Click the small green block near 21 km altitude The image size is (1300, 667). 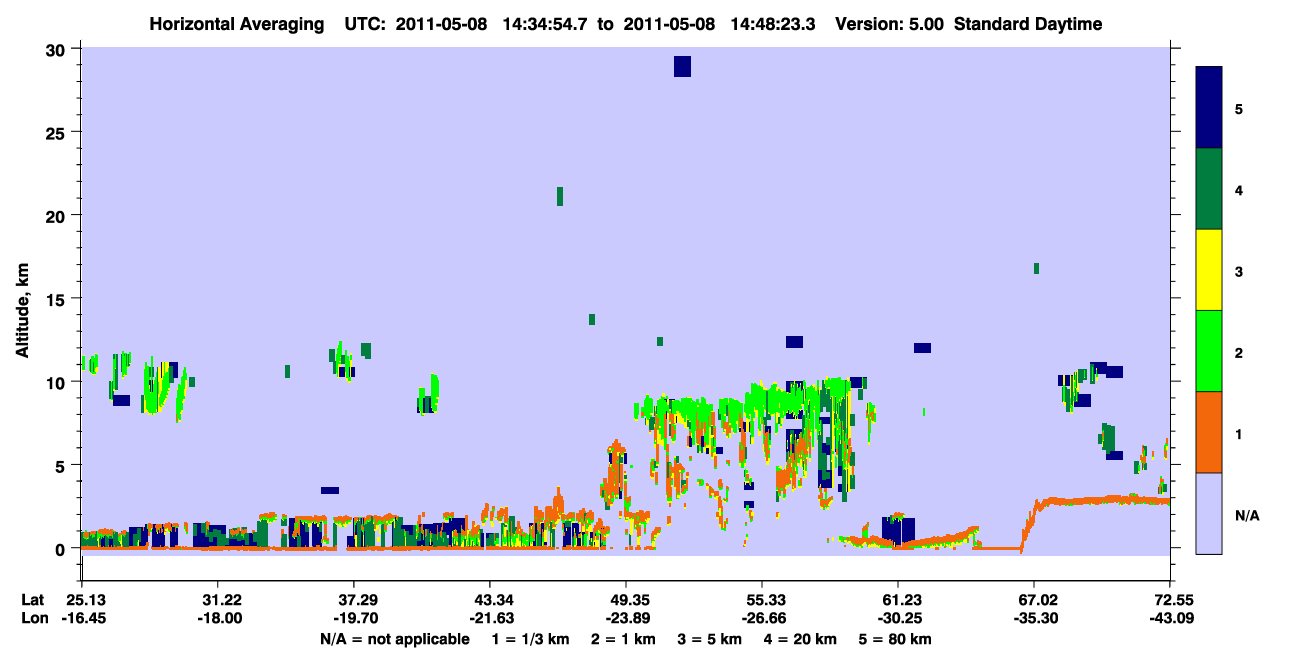(560, 196)
